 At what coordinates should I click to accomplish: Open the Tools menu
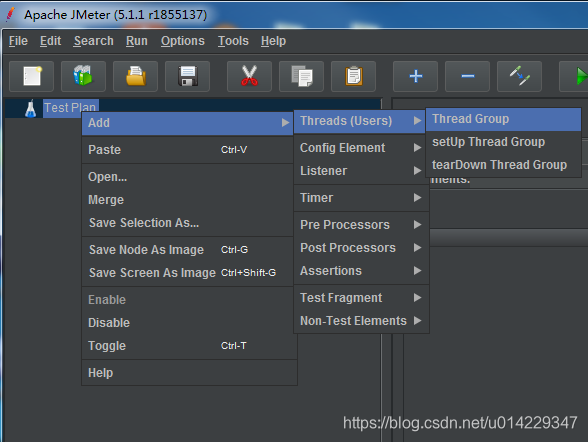(x=233, y=41)
